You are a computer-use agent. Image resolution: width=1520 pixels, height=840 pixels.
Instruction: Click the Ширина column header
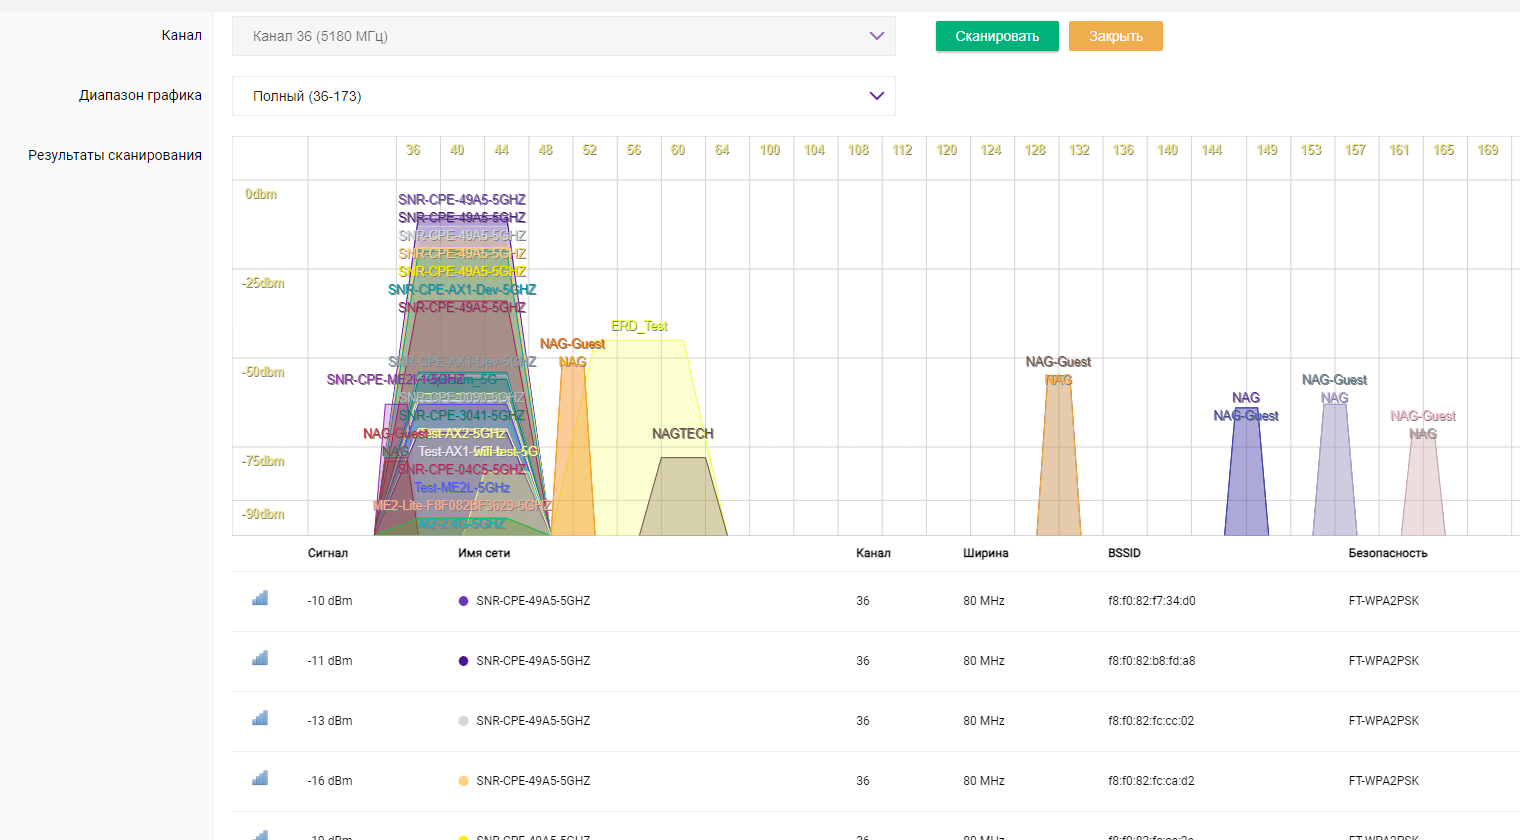[986, 553]
